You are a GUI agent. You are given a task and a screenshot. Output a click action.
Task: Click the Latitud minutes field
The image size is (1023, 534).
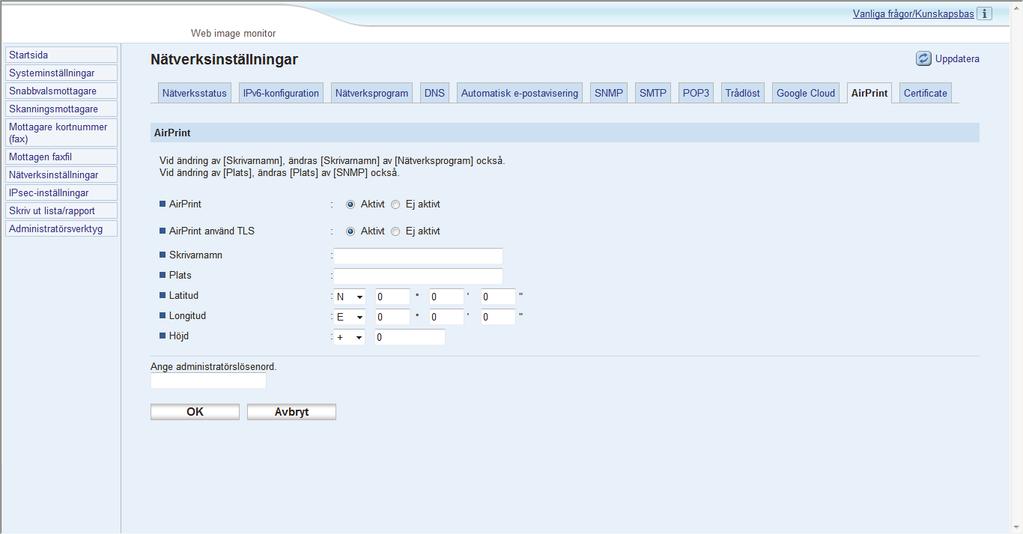pyautogui.click(x=446, y=297)
